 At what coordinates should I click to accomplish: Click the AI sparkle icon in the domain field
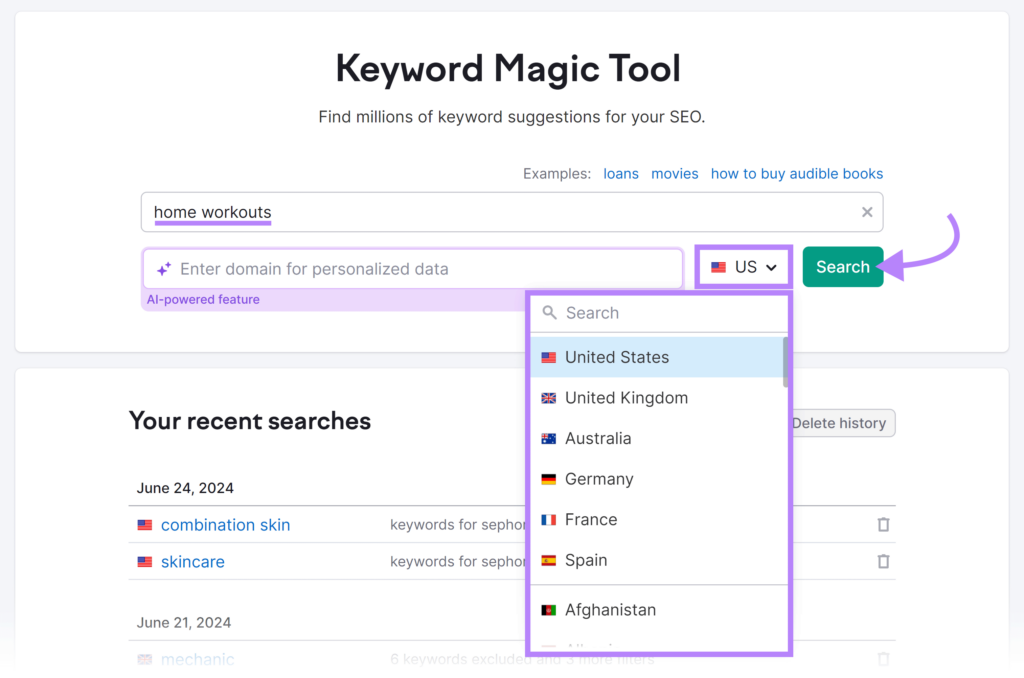tap(164, 268)
